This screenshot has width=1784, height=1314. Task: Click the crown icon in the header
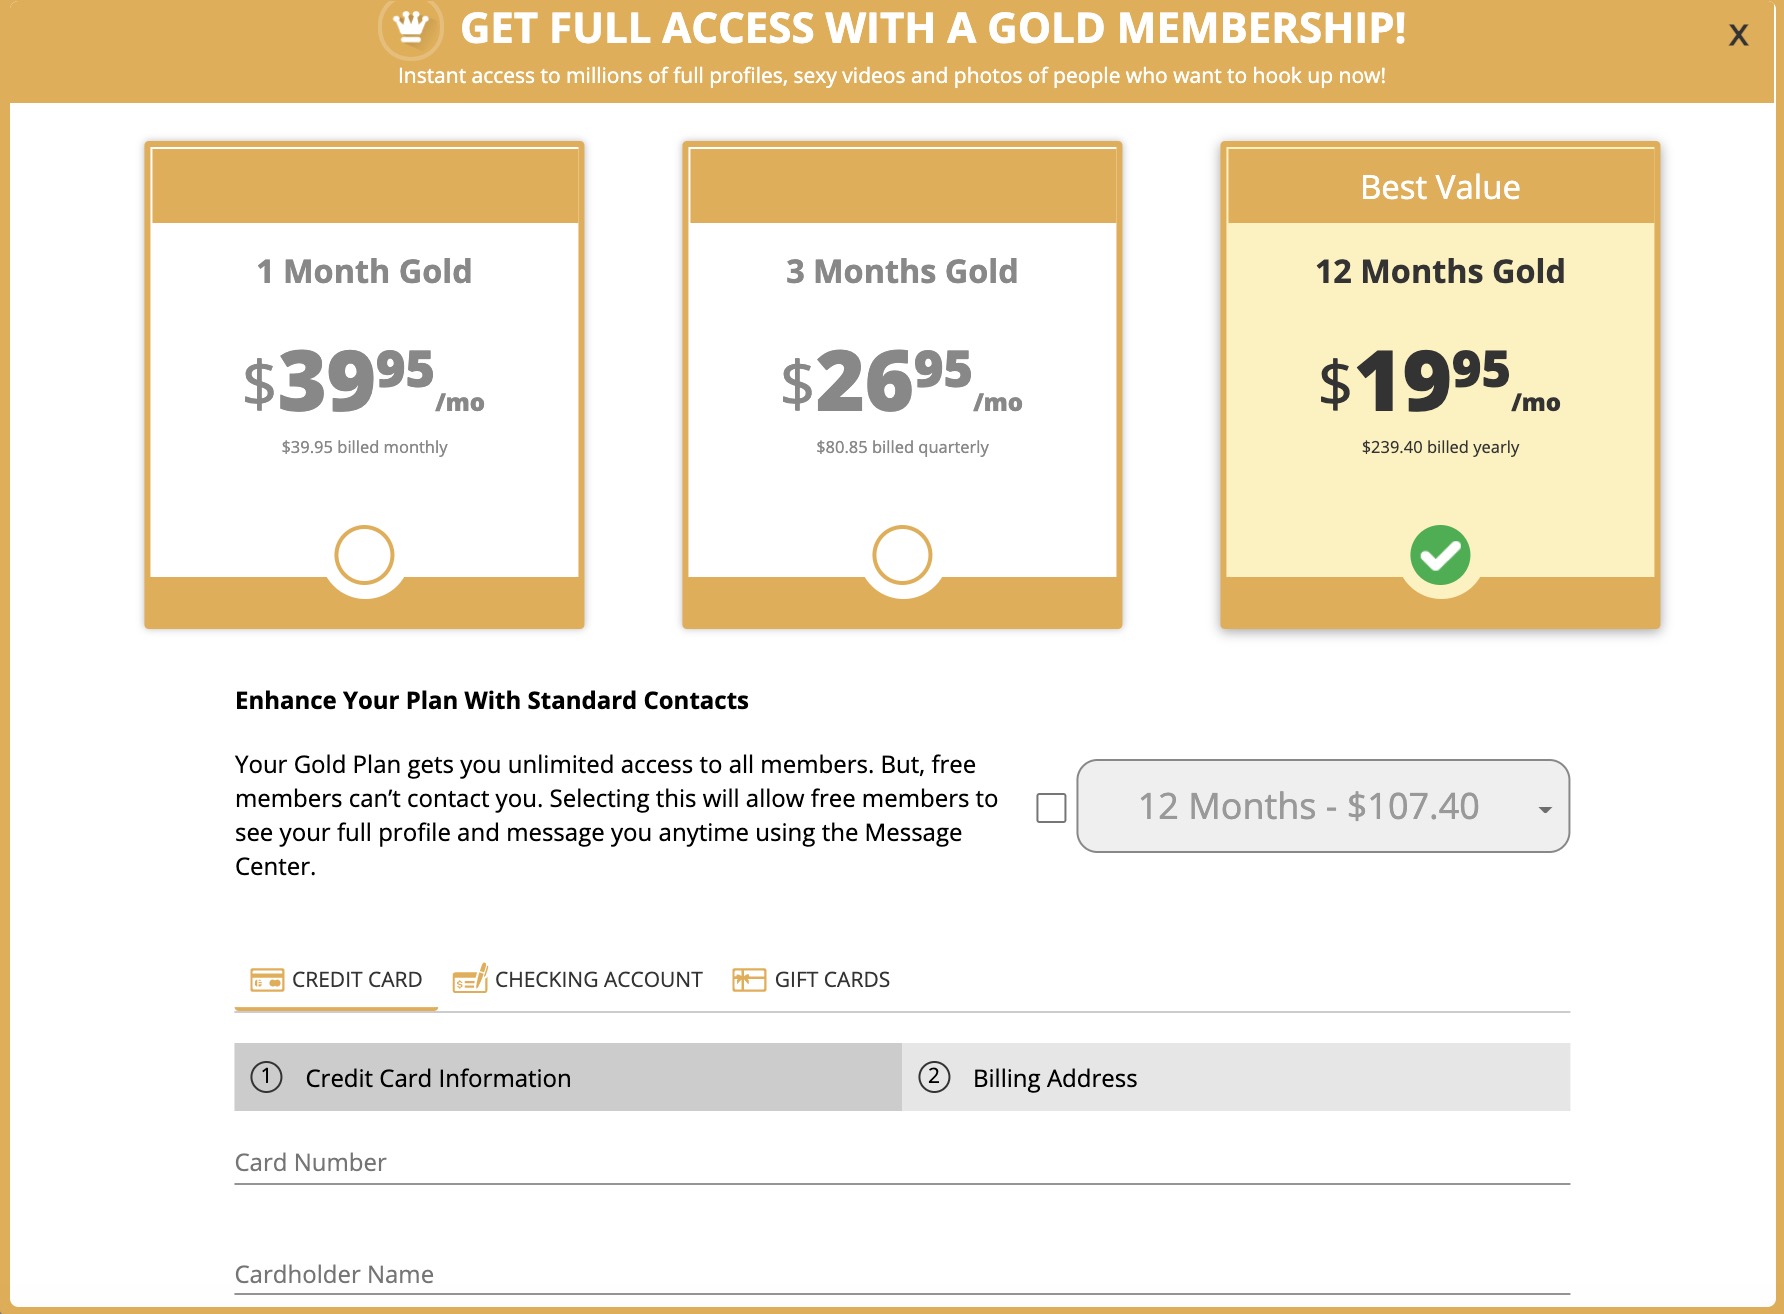click(x=410, y=27)
